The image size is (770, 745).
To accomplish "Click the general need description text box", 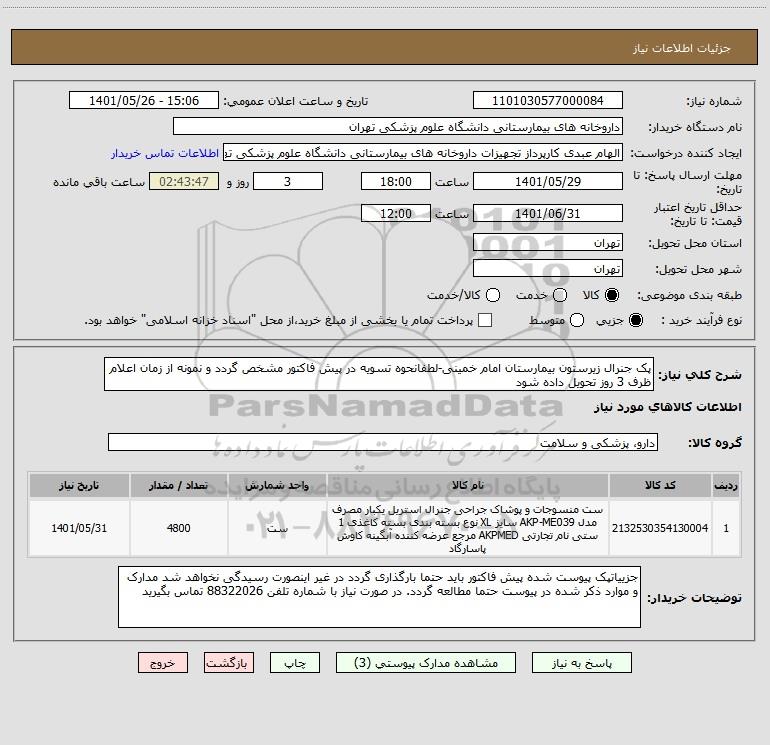I will 379,374.
